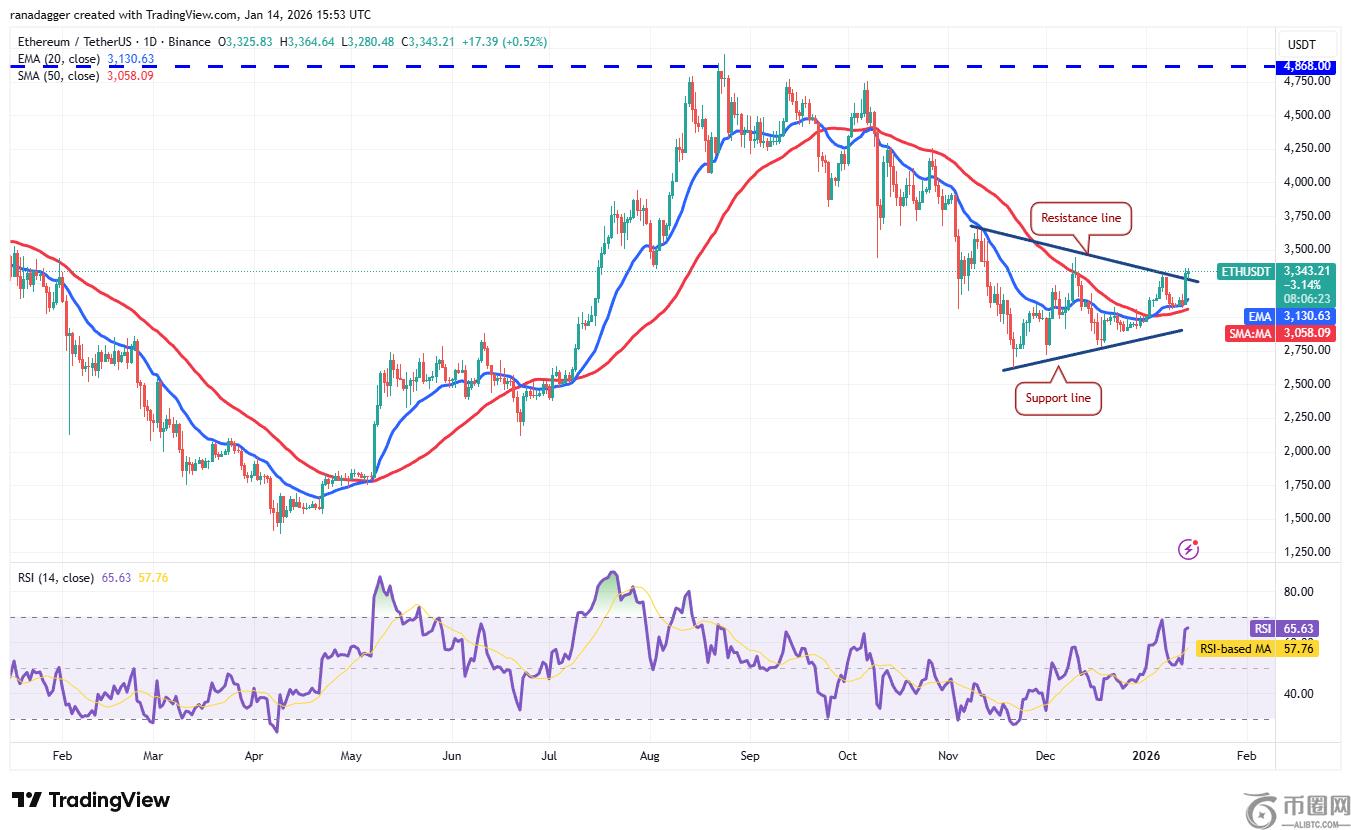1351x830 pixels.
Task: Click the green ETHUSDT symbol tag
Action: 1245,272
